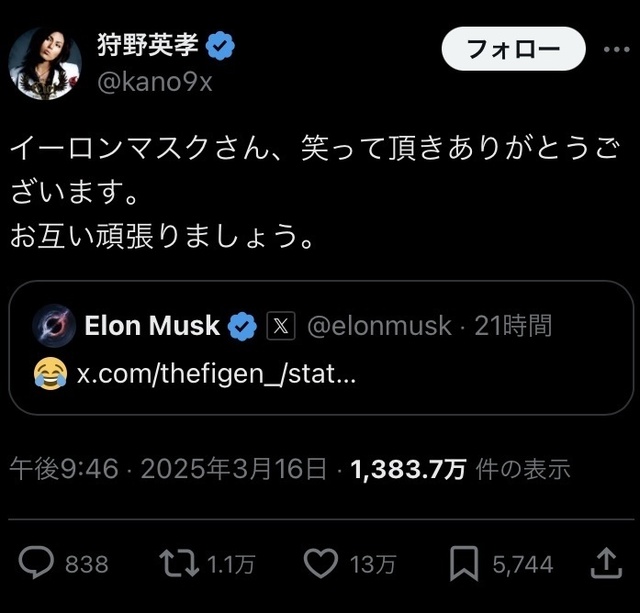640x613 pixels.
Task: Repost the tweet via retweet icon
Action: click(179, 564)
